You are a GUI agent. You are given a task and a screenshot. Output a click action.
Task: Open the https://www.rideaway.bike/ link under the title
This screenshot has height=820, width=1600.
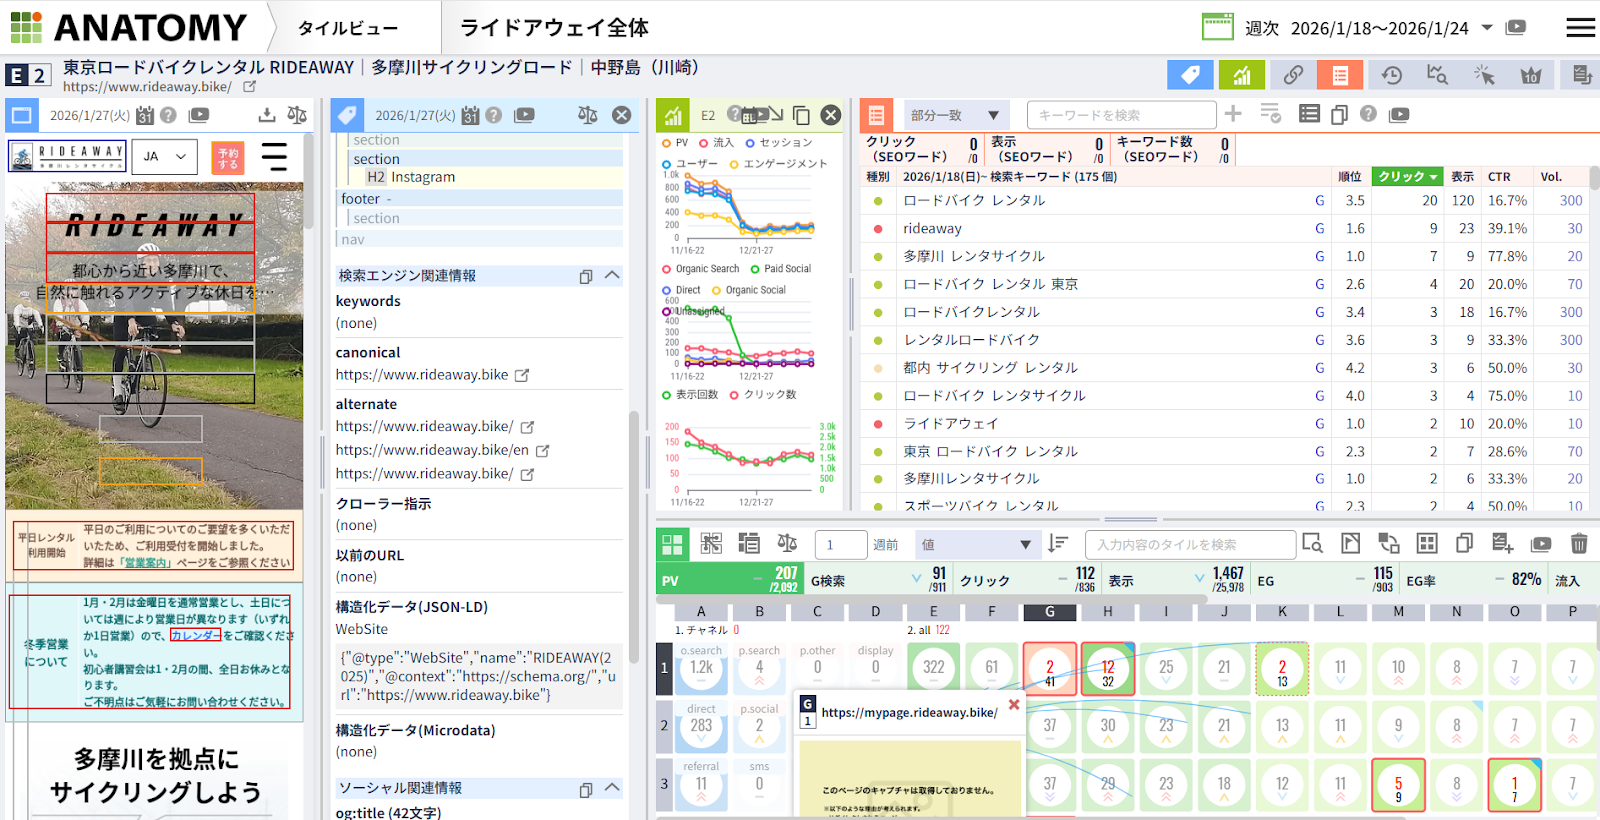[147, 87]
